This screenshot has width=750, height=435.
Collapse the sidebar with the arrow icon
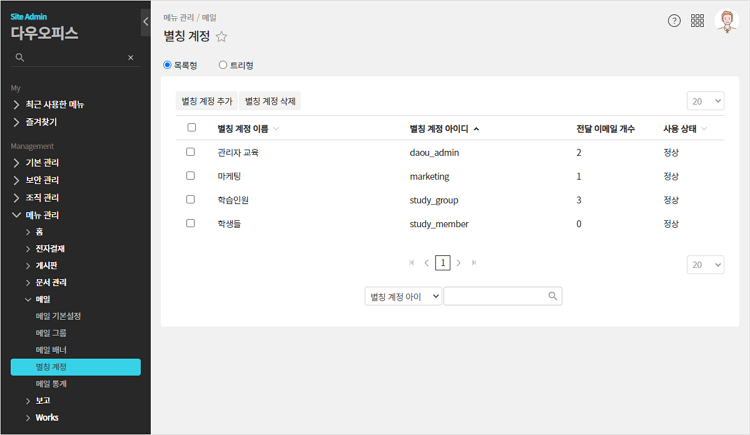(x=146, y=21)
